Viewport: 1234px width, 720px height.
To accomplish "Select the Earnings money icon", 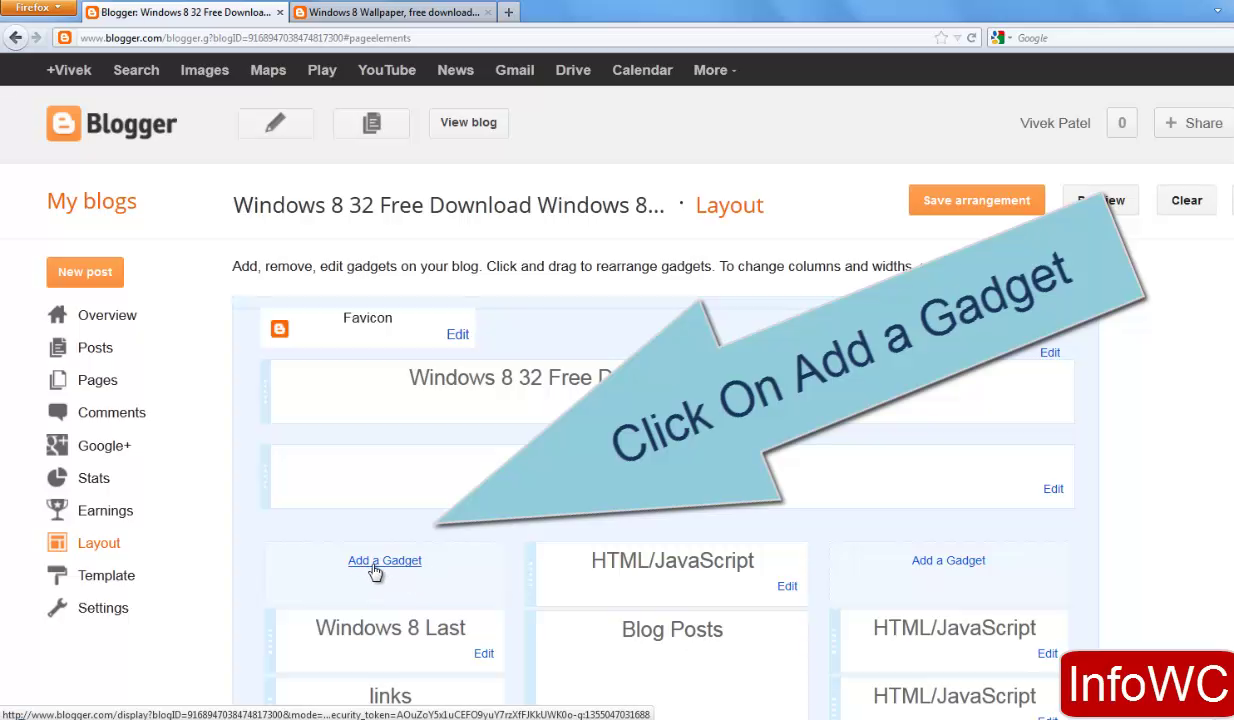I will click(x=57, y=510).
